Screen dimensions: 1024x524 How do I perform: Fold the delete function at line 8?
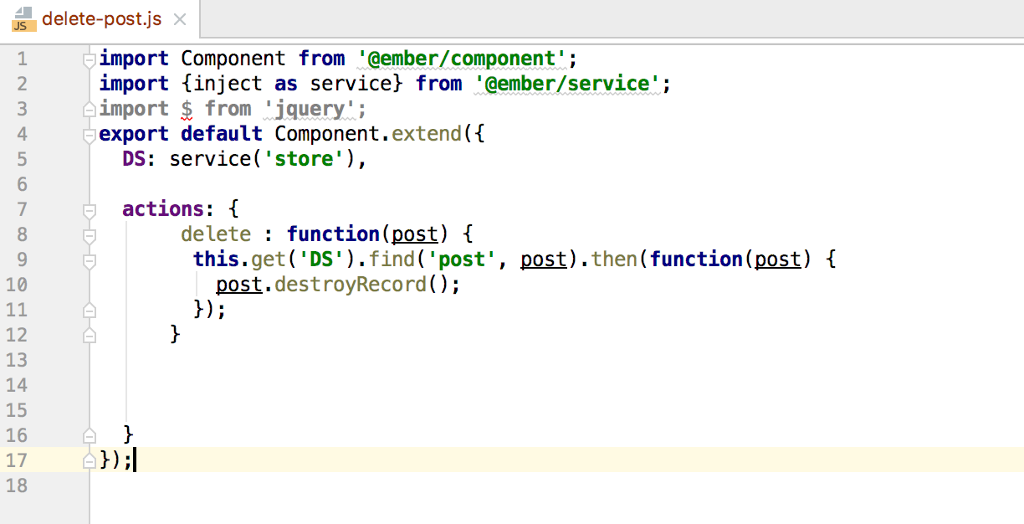click(89, 235)
